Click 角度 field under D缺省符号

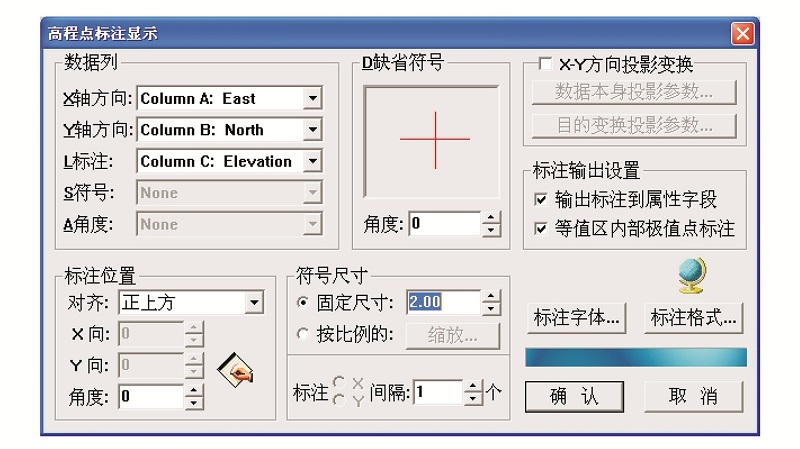(x=444, y=223)
